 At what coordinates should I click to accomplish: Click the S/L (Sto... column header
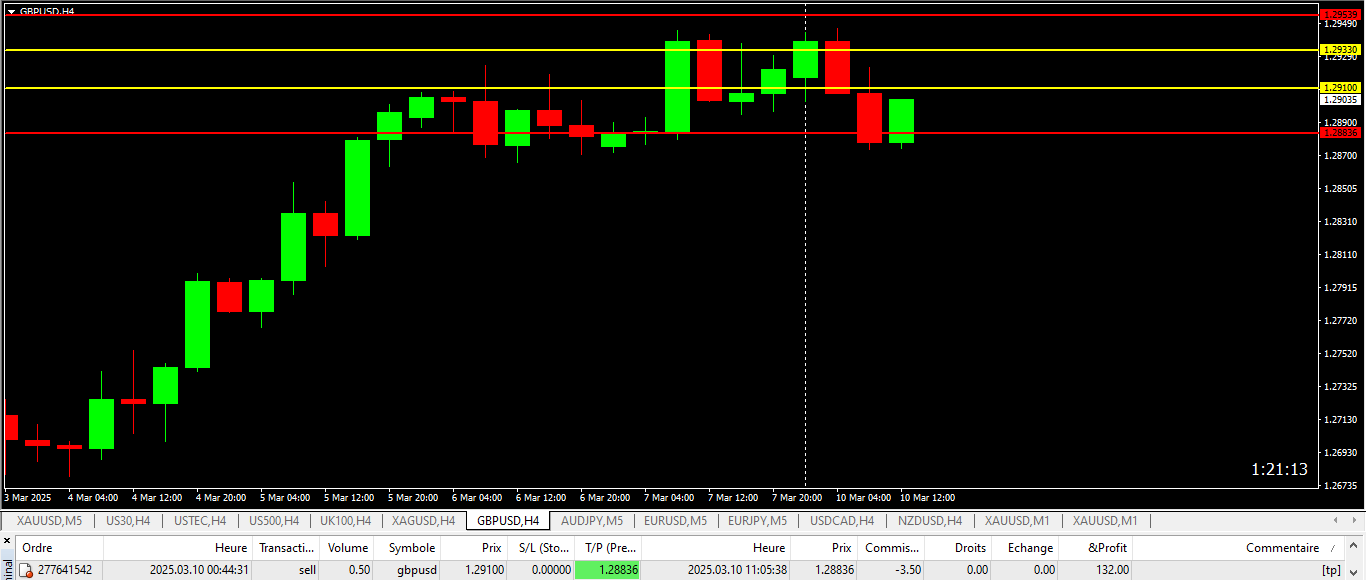tap(540, 548)
